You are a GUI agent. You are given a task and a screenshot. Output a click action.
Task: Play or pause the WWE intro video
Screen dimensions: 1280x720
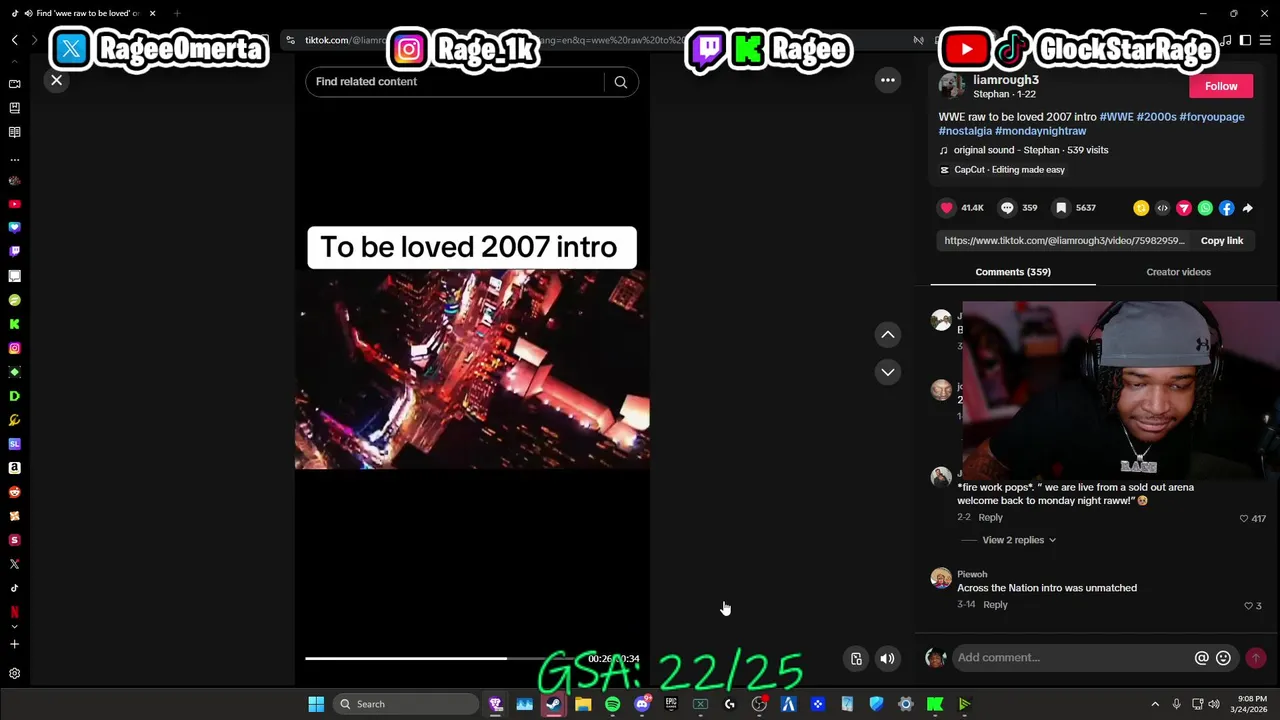(x=472, y=370)
